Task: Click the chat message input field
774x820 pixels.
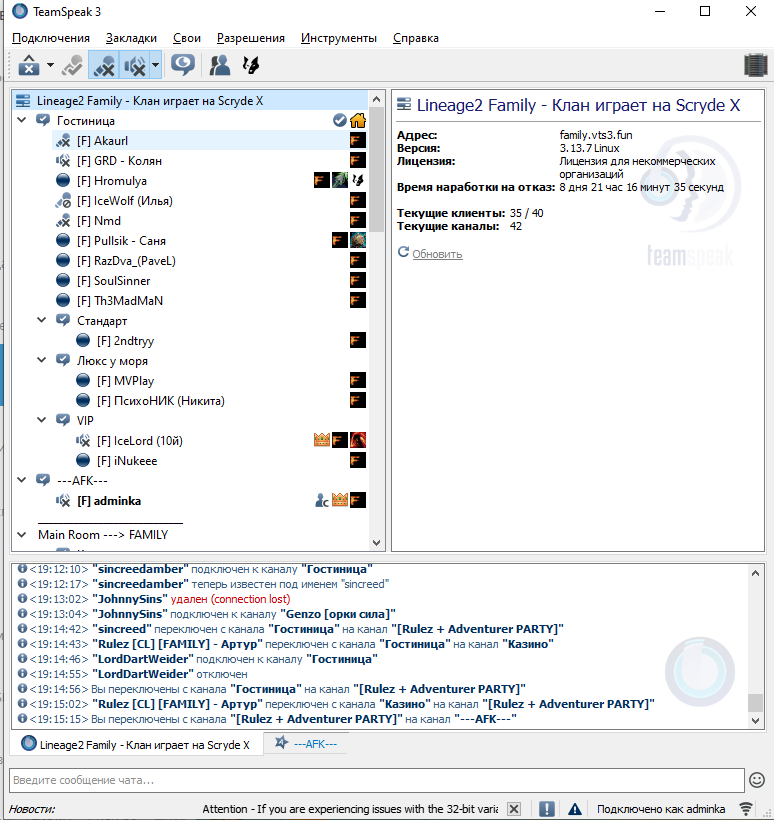Action: click(x=375, y=780)
